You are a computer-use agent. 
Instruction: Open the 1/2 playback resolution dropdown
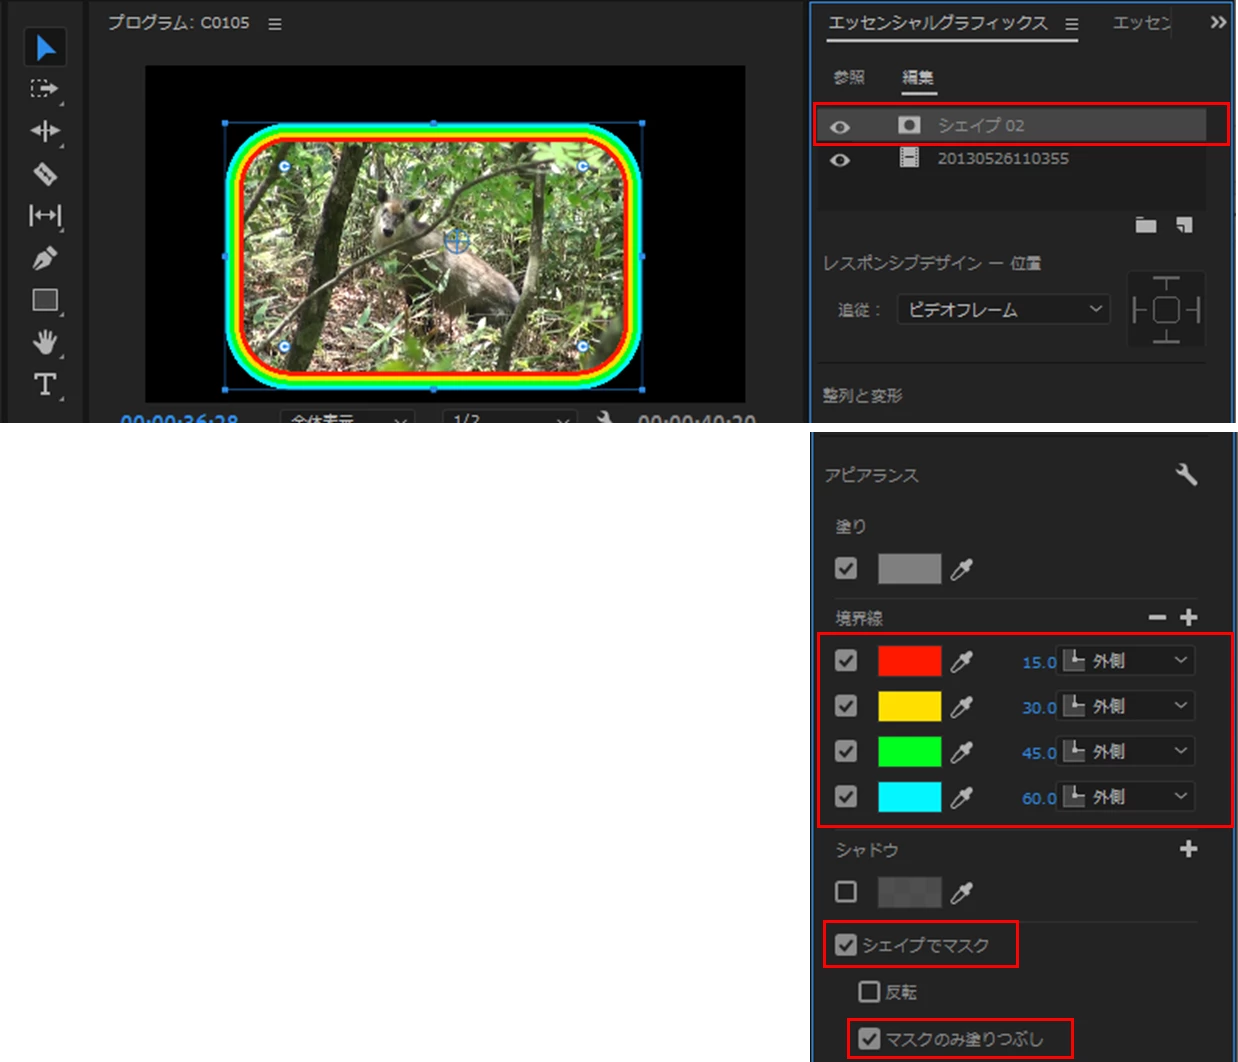click(508, 417)
